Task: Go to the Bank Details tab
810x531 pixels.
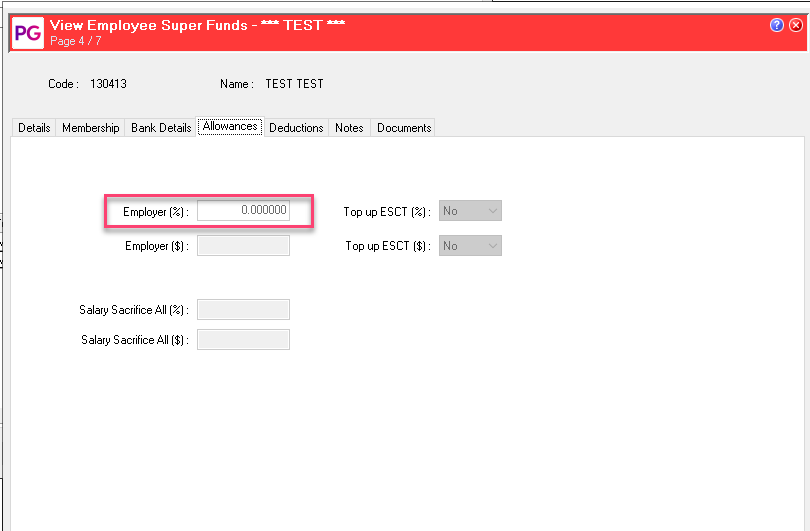Action: [161, 128]
